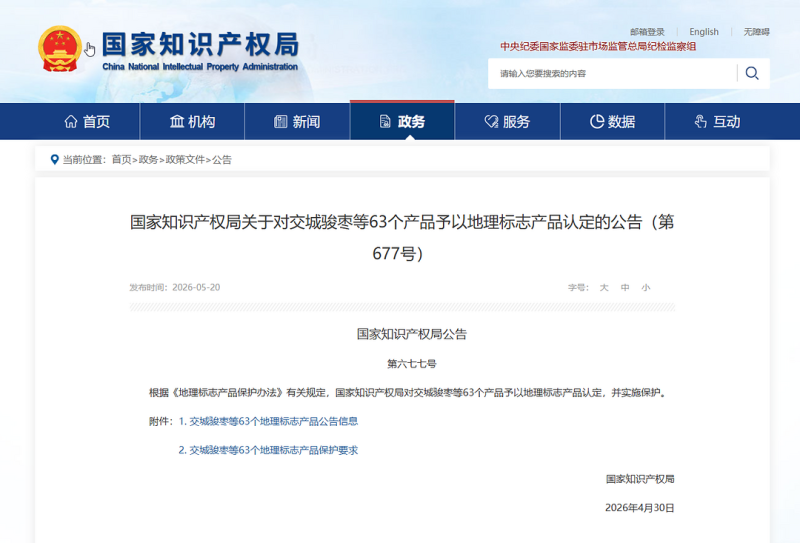
Task: Focus the search input field
Action: click(x=612, y=73)
